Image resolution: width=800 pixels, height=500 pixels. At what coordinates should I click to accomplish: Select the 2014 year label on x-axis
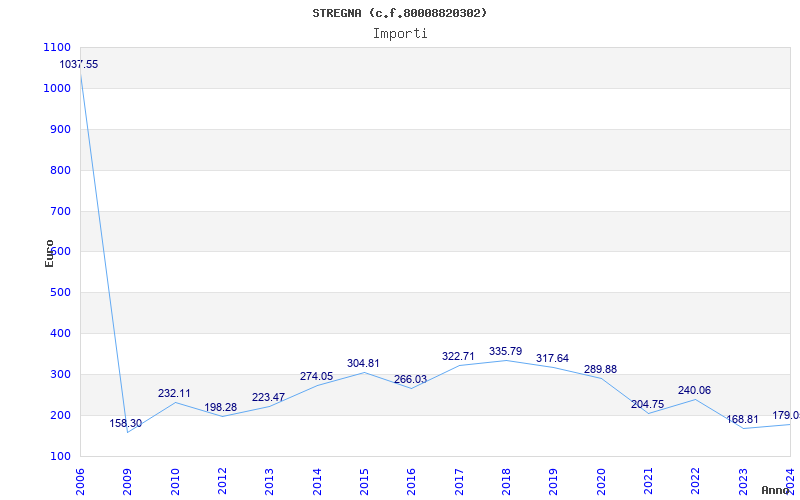[x=317, y=482]
